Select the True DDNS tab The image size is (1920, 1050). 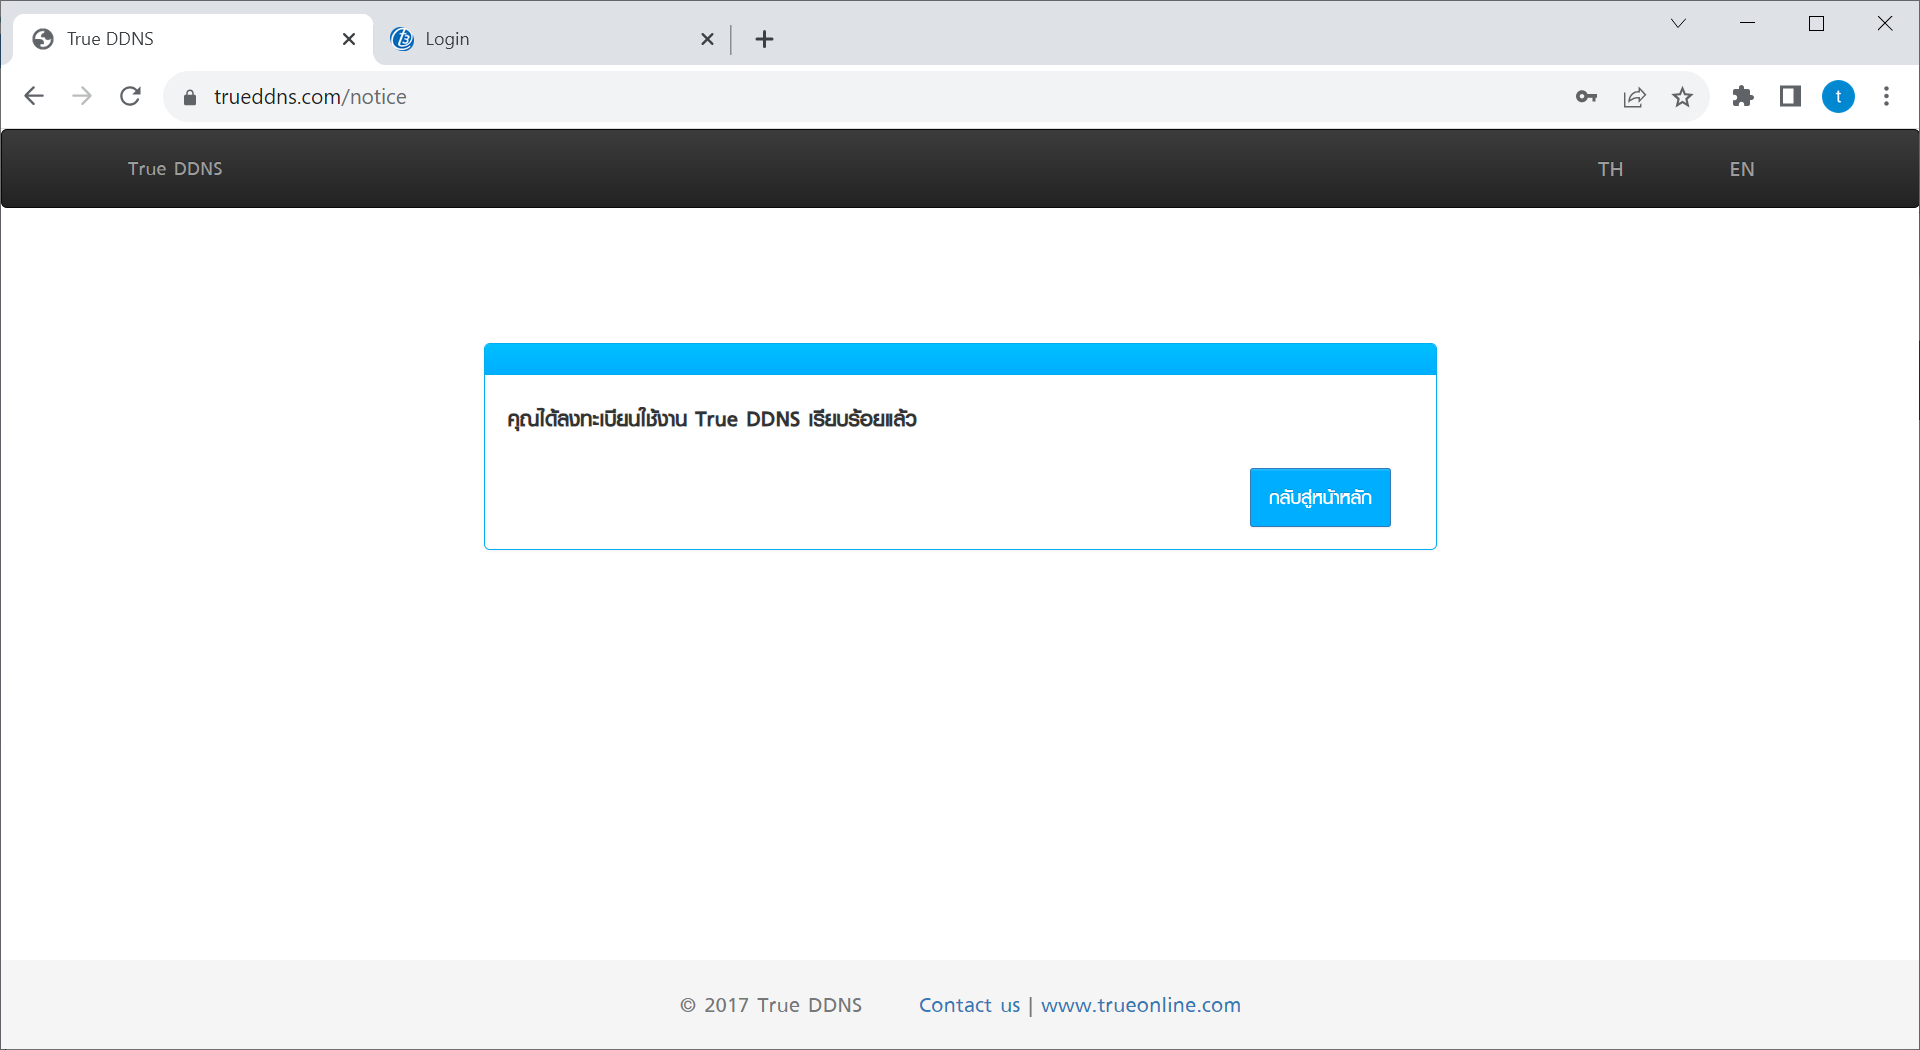193,39
